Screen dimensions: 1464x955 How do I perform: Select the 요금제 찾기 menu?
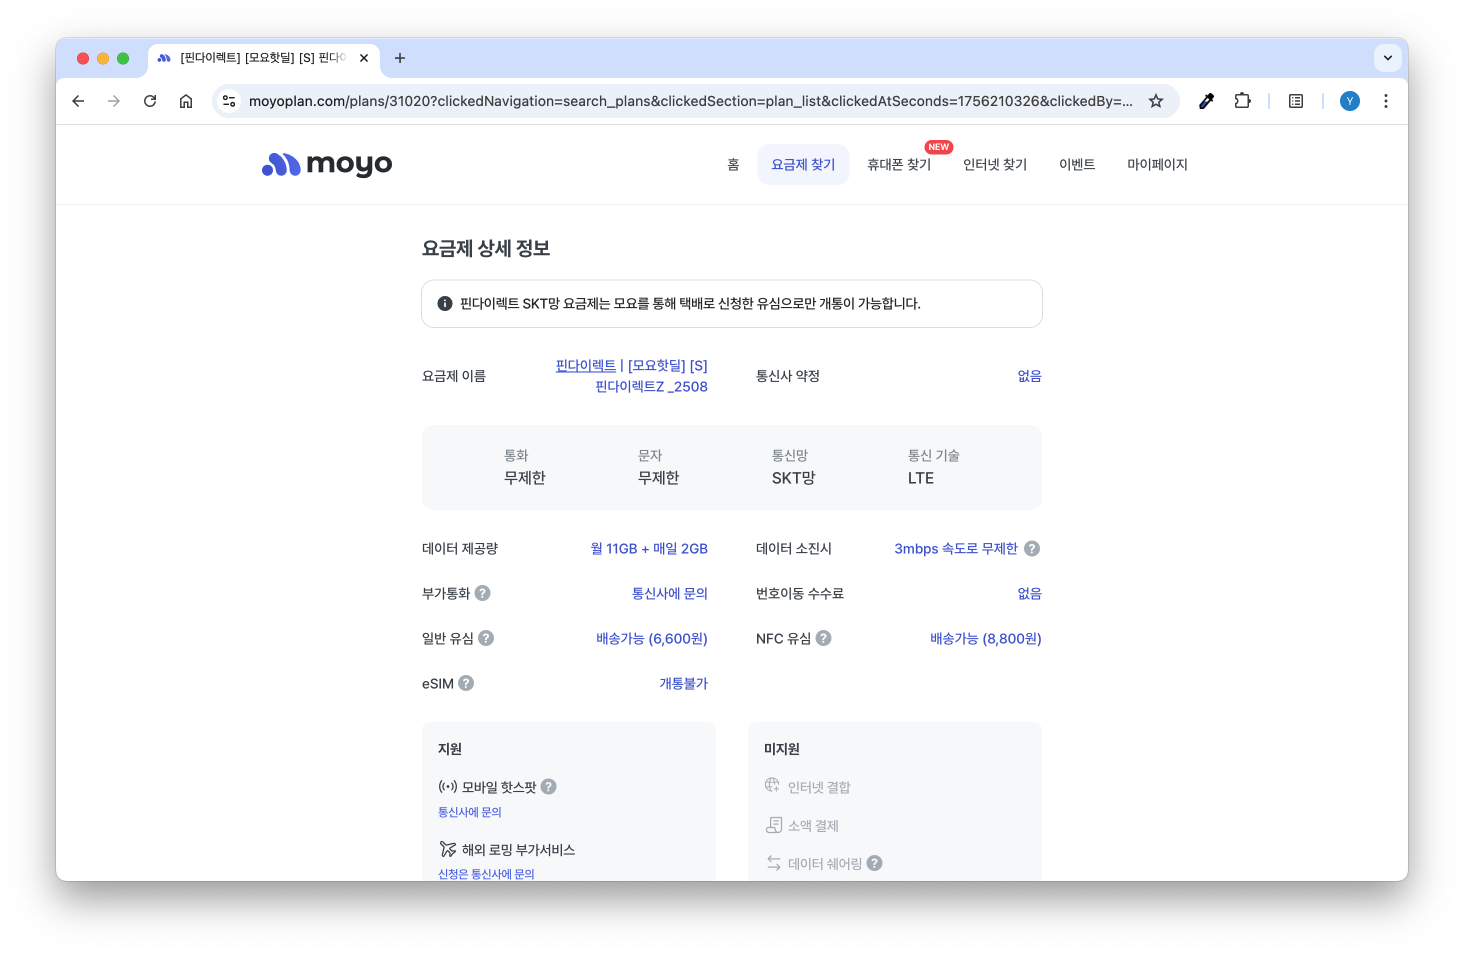coord(803,164)
